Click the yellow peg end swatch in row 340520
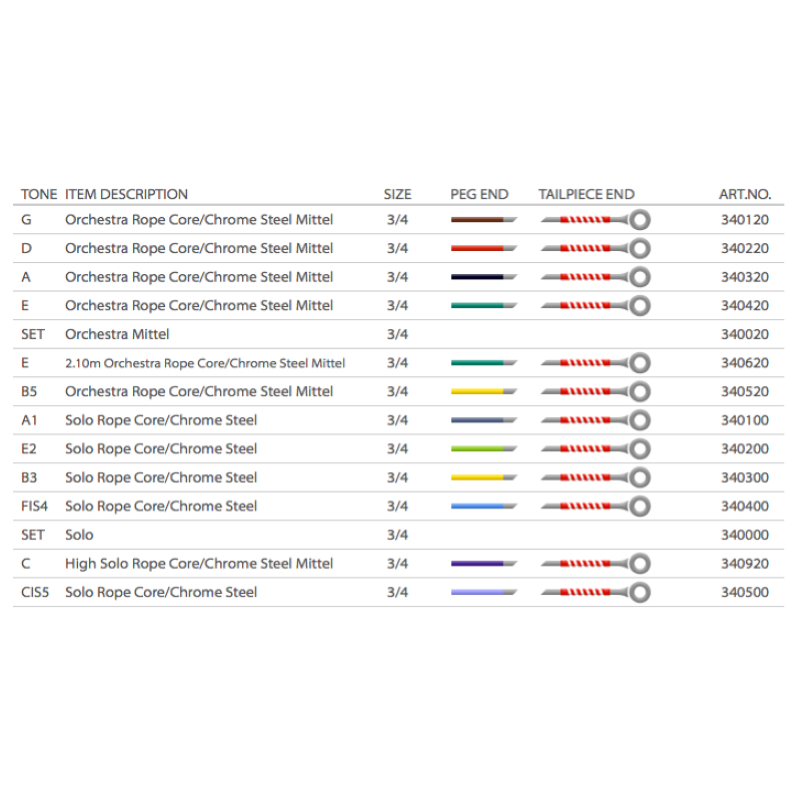800x800 pixels. point(484,391)
